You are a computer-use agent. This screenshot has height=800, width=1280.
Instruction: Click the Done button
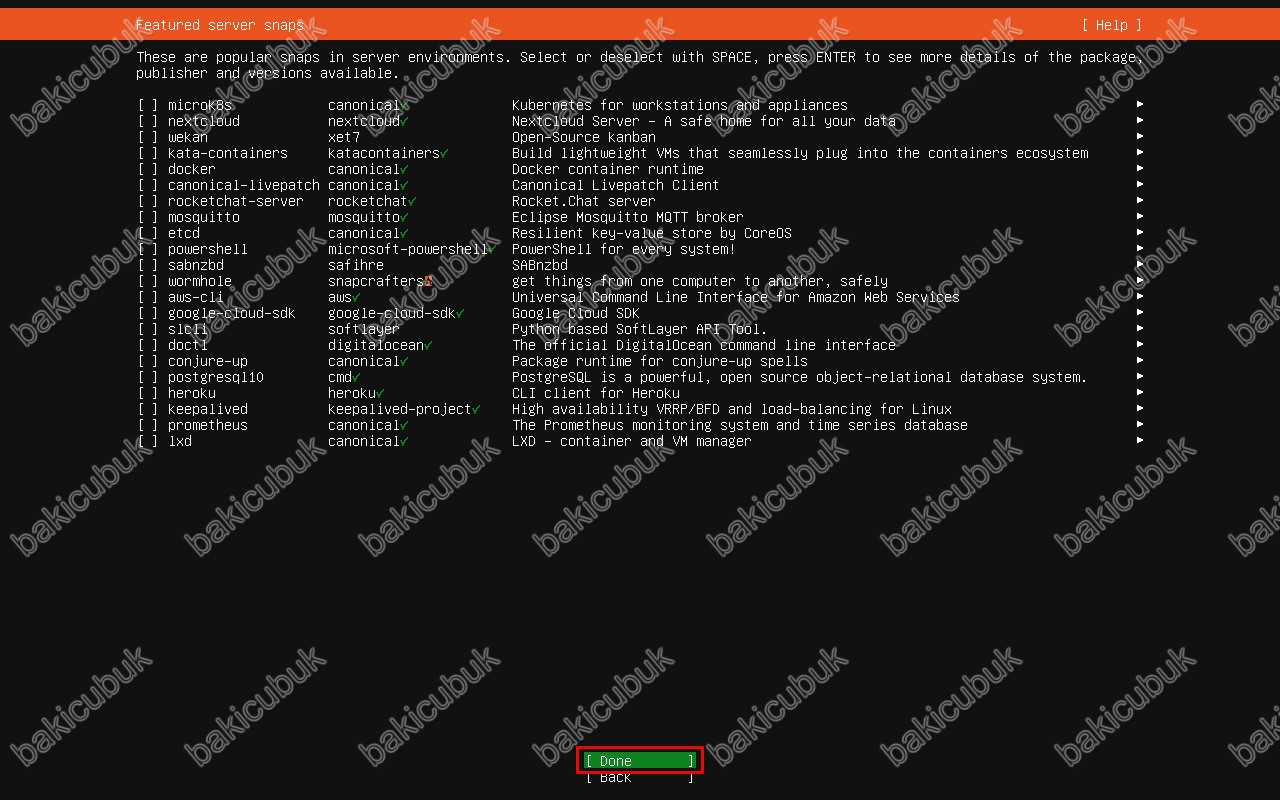tap(640, 761)
